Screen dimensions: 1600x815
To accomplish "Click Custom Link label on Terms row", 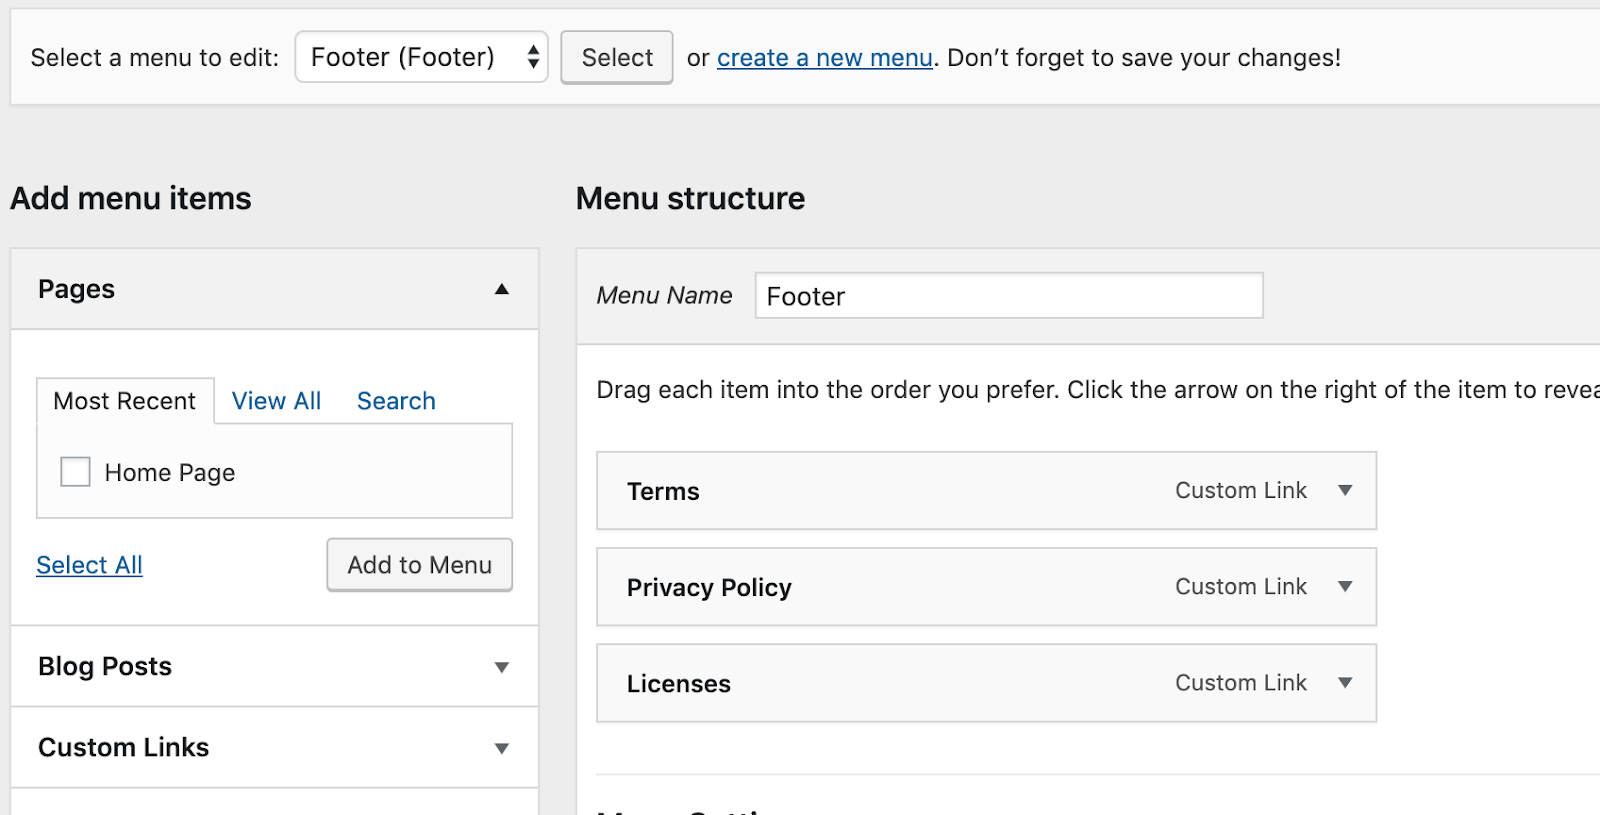I will pyautogui.click(x=1241, y=490).
